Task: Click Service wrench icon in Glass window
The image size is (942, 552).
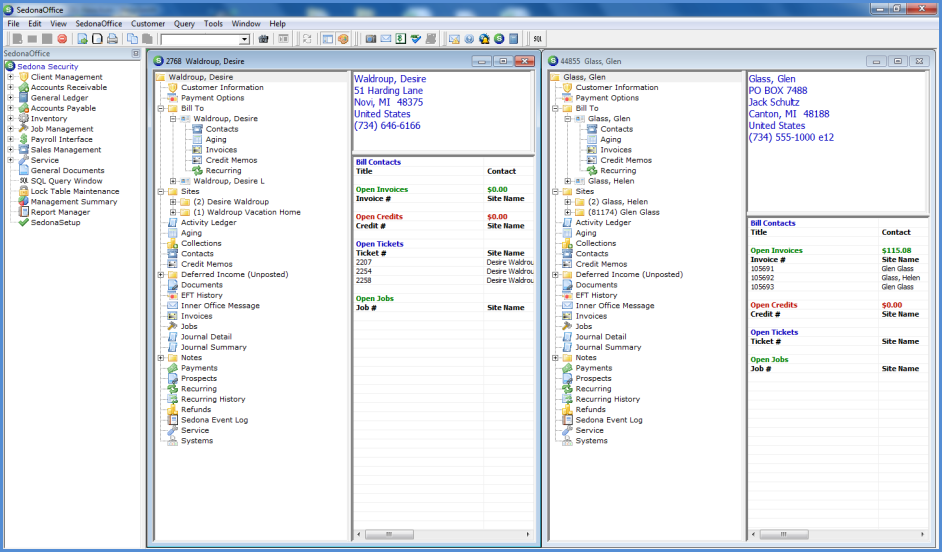Action: [567, 430]
